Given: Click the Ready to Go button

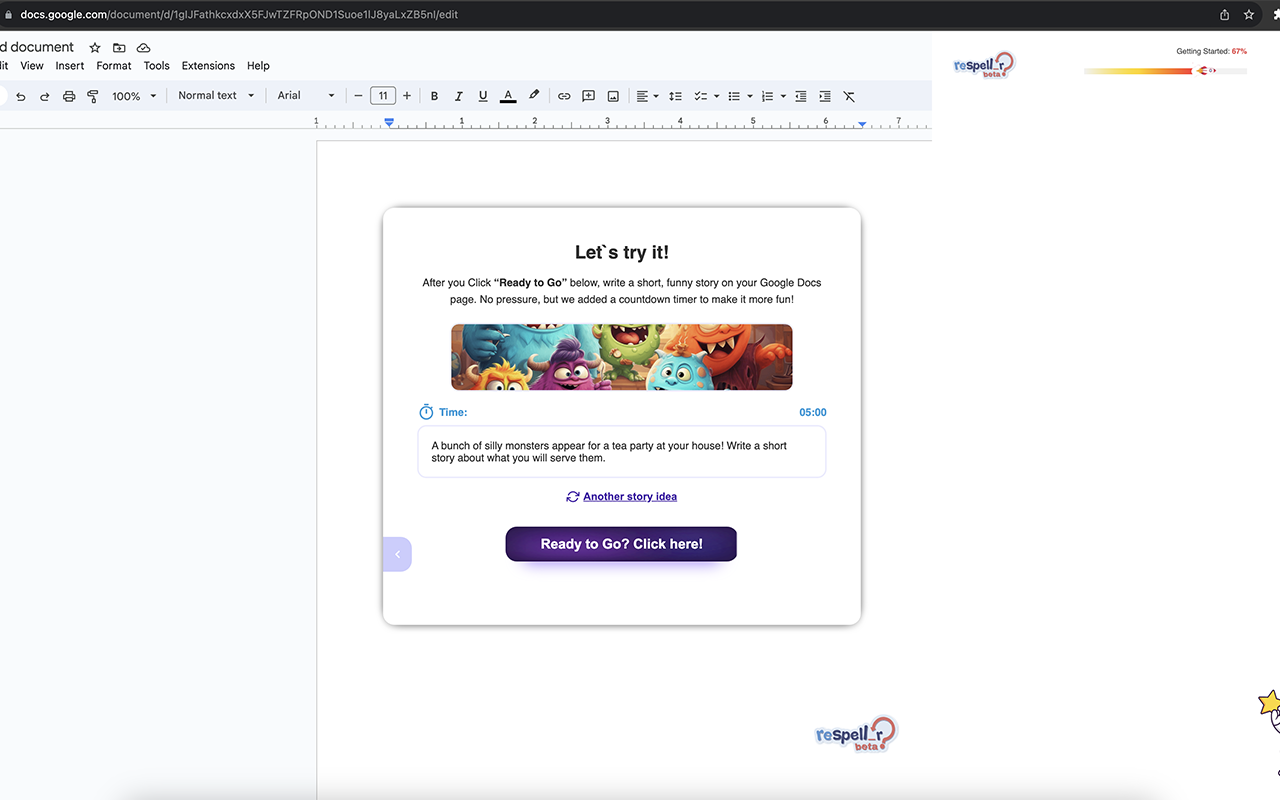Looking at the screenshot, I should pos(621,543).
